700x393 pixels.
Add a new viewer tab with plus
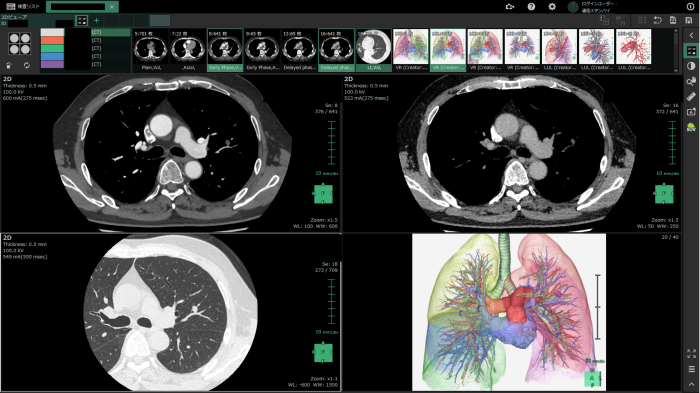pyautogui.click(x=96, y=21)
